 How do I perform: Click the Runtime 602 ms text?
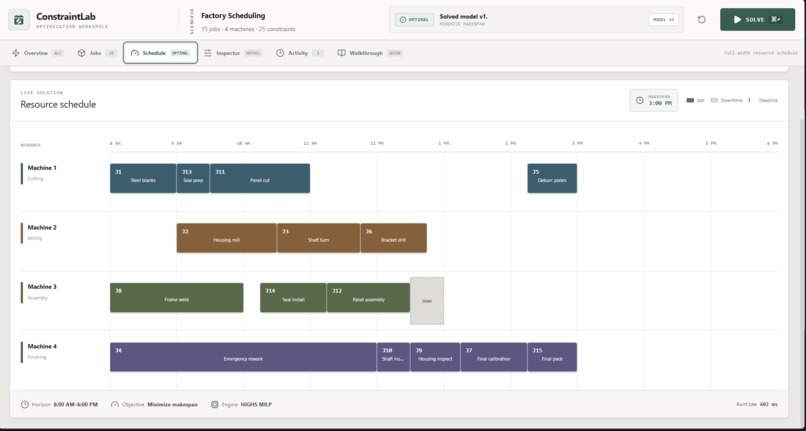(757, 404)
